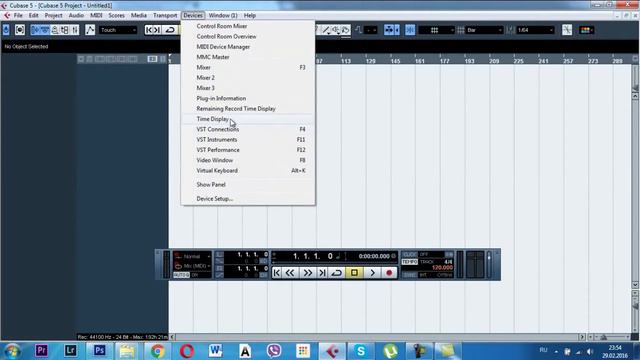640x360 pixels.
Task: Click the Rewind transport button
Action: [290, 273]
